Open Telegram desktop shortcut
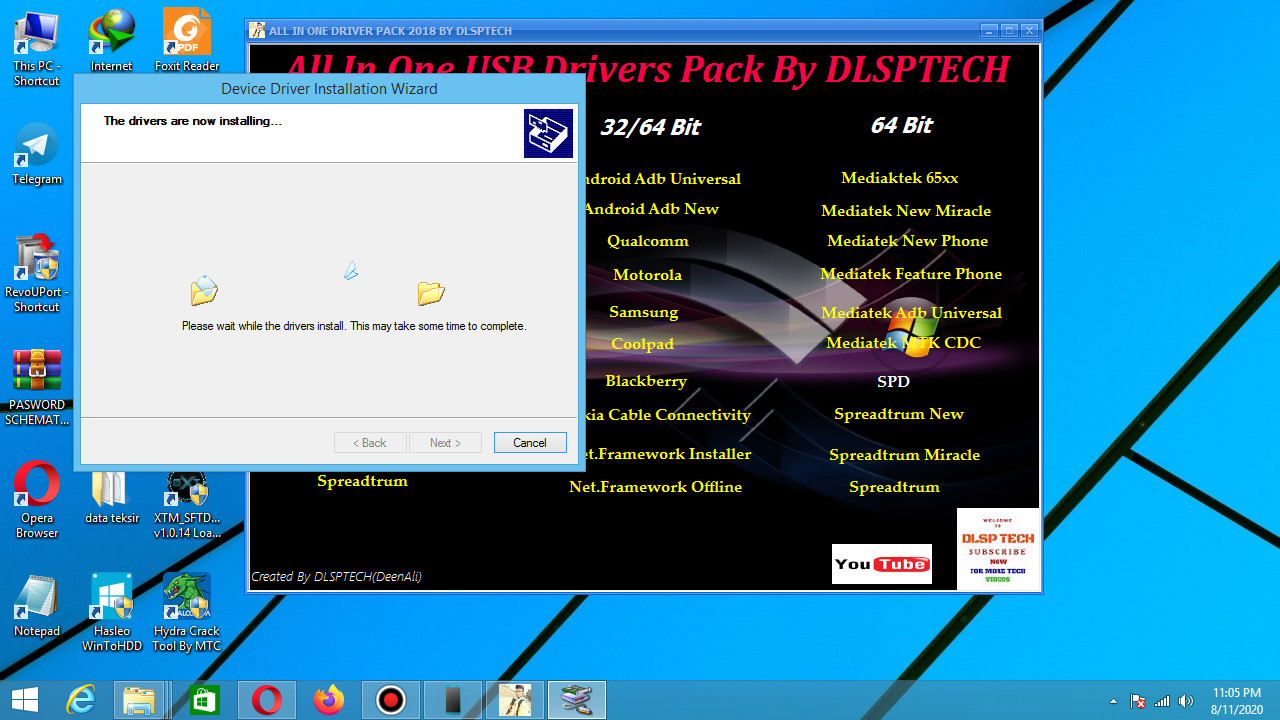 [x=36, y=154]
